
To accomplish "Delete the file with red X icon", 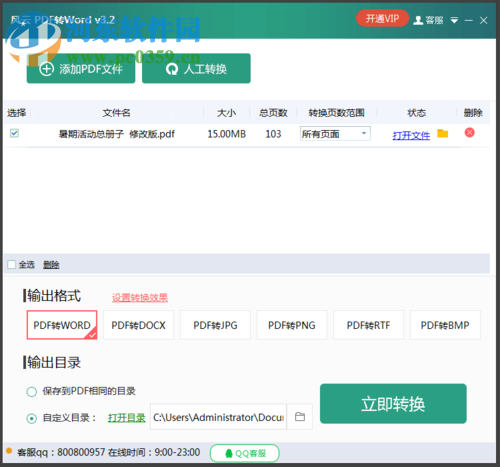I will (470, 133).
